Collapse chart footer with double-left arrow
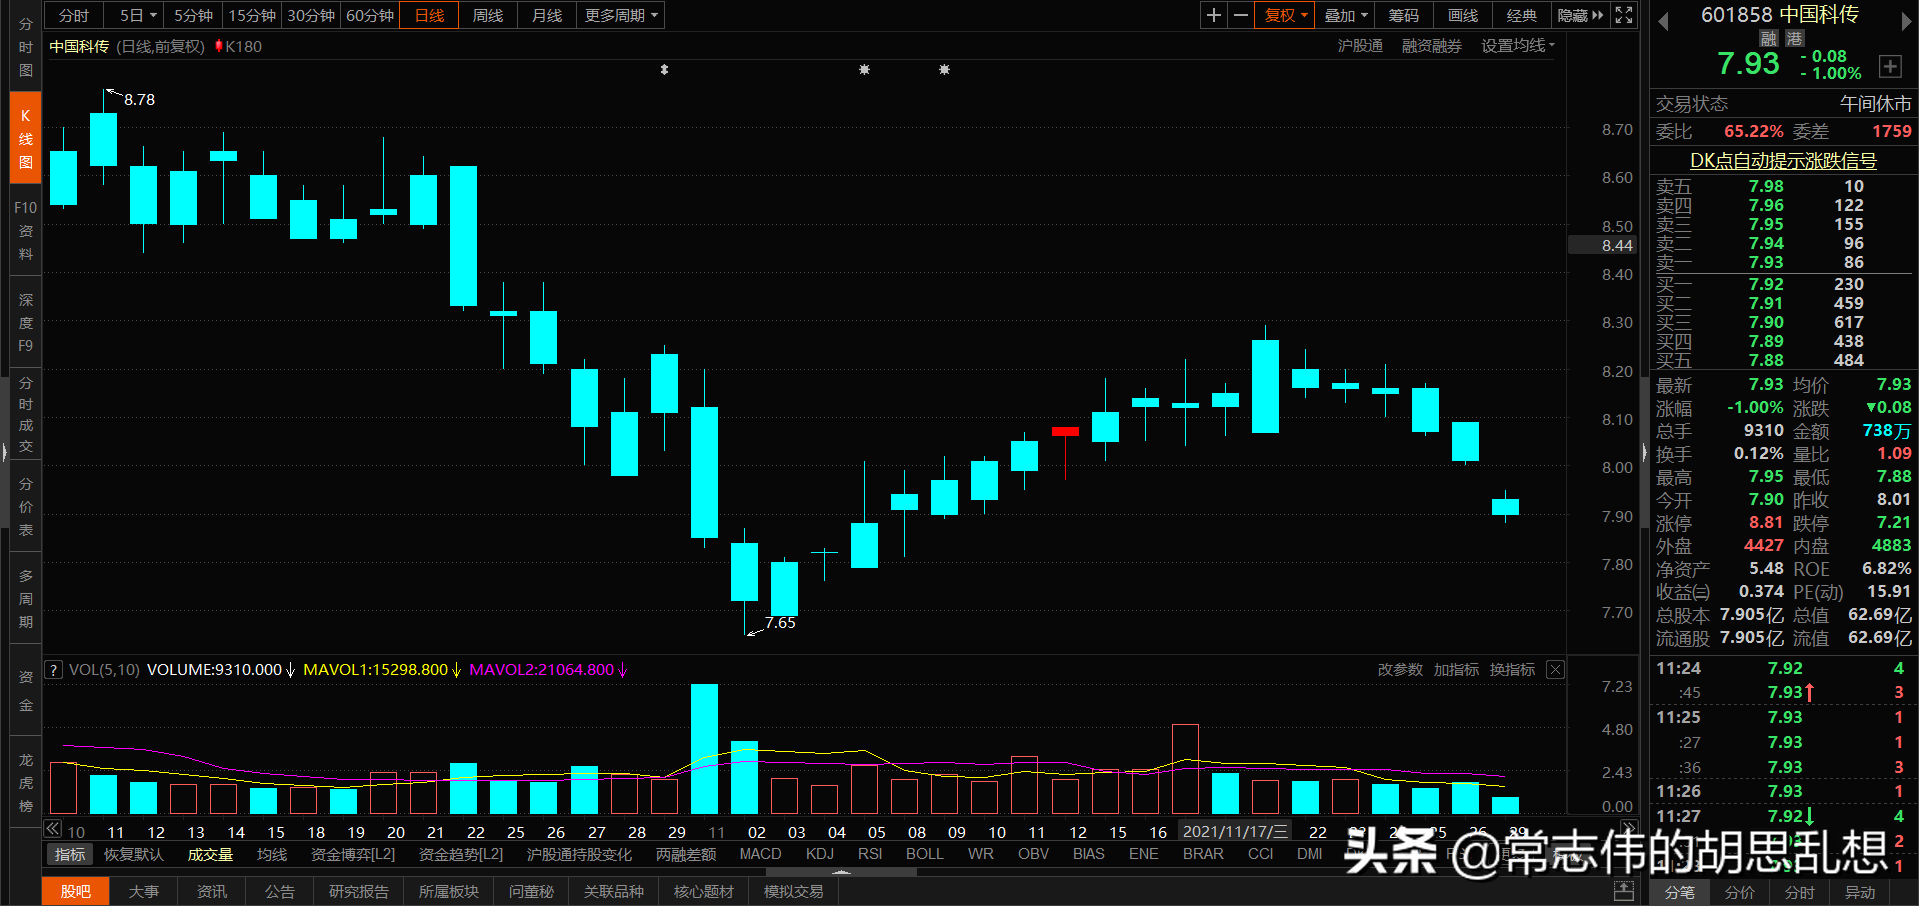This screenshot has width=1919, height=906. (x=52, y=829)
